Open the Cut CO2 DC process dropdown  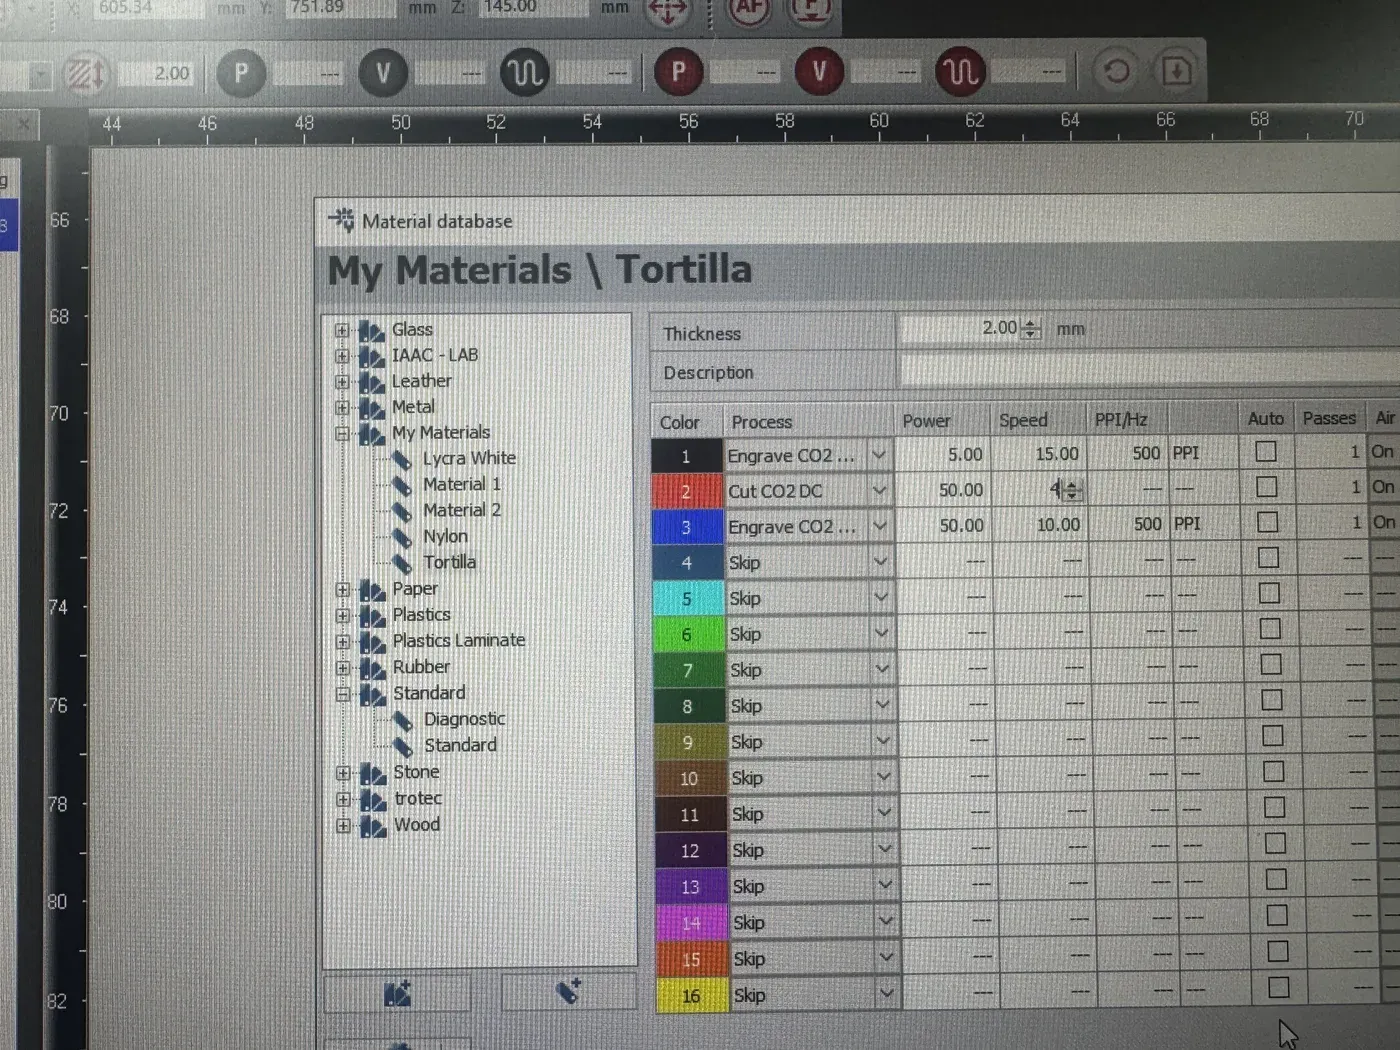(879, 490)
